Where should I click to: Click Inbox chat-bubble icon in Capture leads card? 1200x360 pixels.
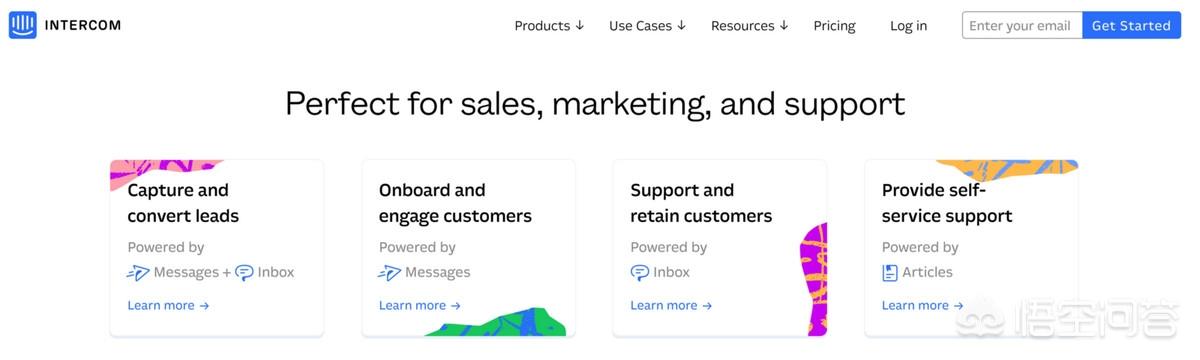pyautogui.click(x=244, y=272)
